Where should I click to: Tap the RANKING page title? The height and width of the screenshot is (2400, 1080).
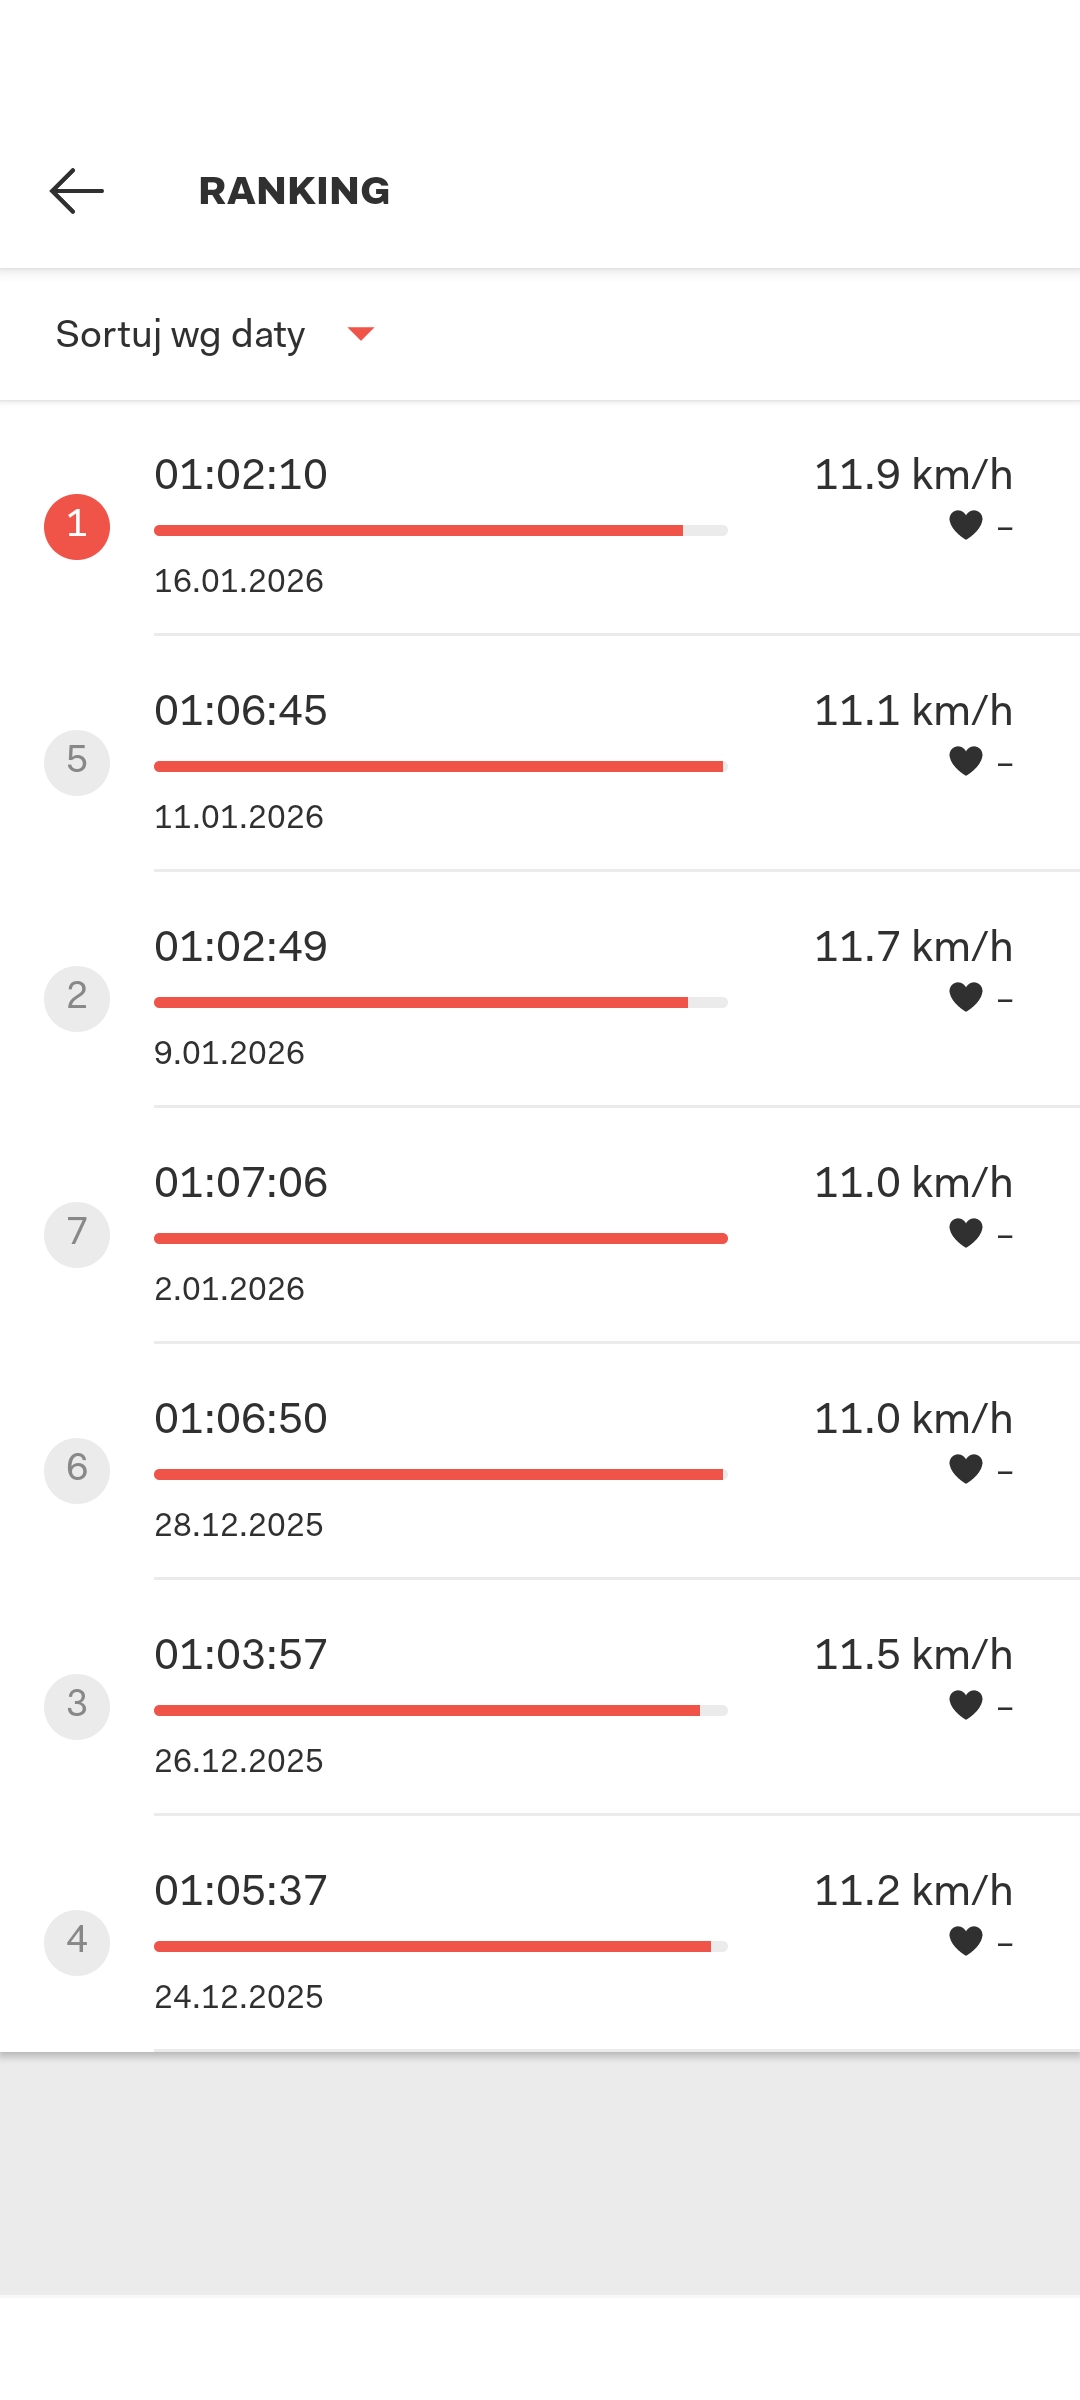[294, 191]
